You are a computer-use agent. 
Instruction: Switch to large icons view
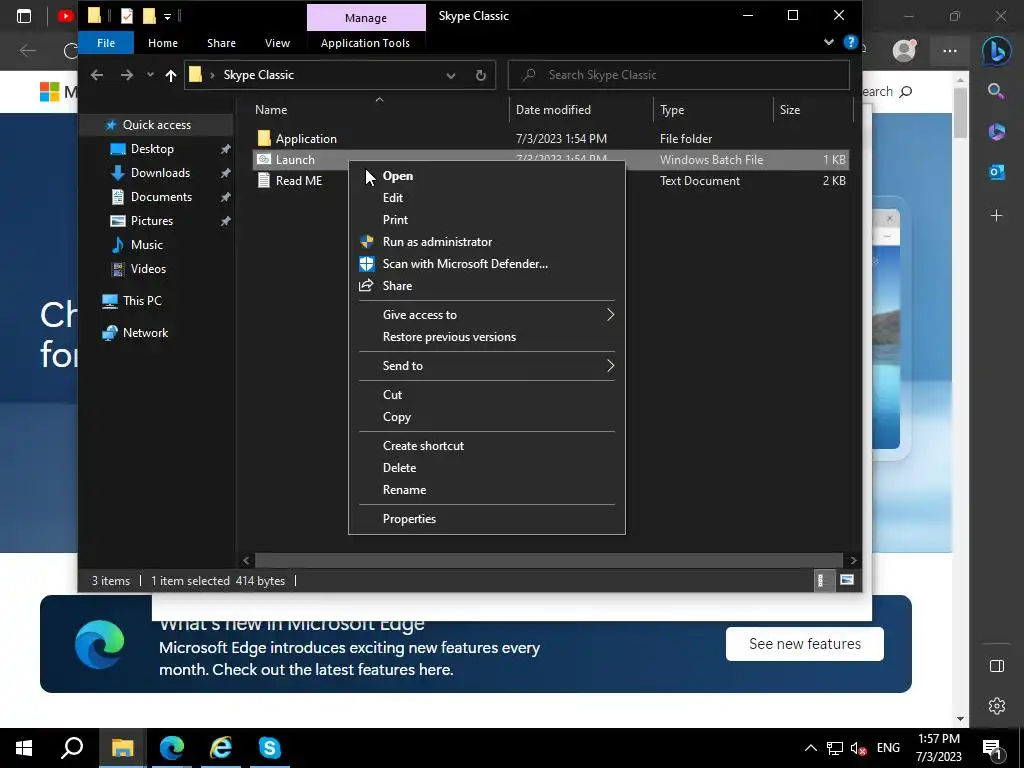tap(846, 580)
